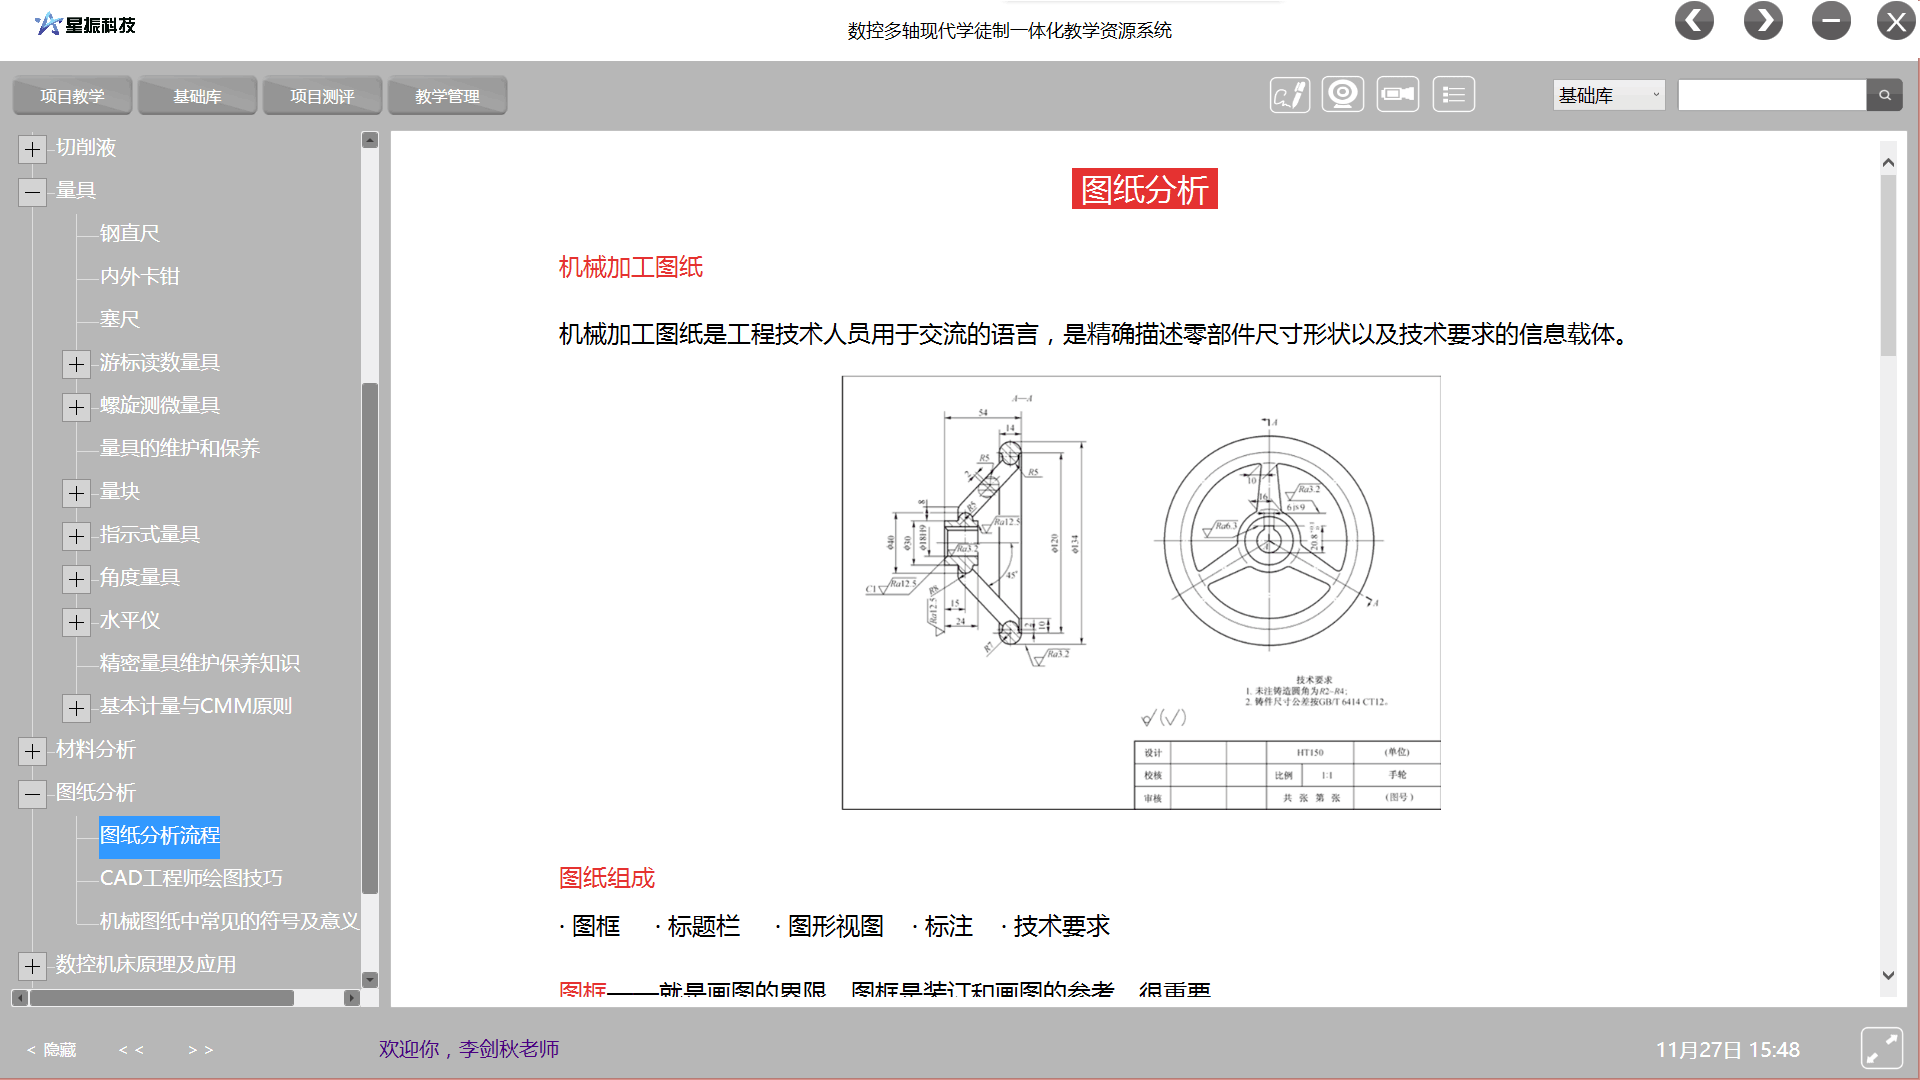
Task: Open the 项目教学 tab
Action: tap(72, 96)
